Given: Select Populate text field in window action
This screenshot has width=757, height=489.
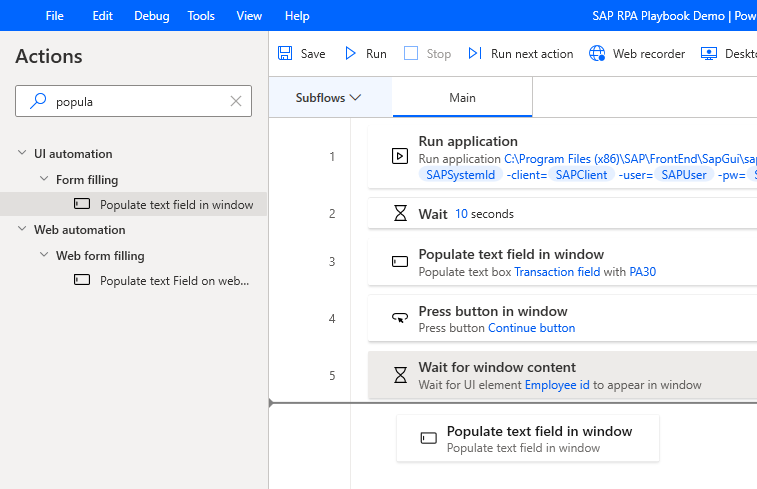Looking at the screenshot, I should [133, 204].
